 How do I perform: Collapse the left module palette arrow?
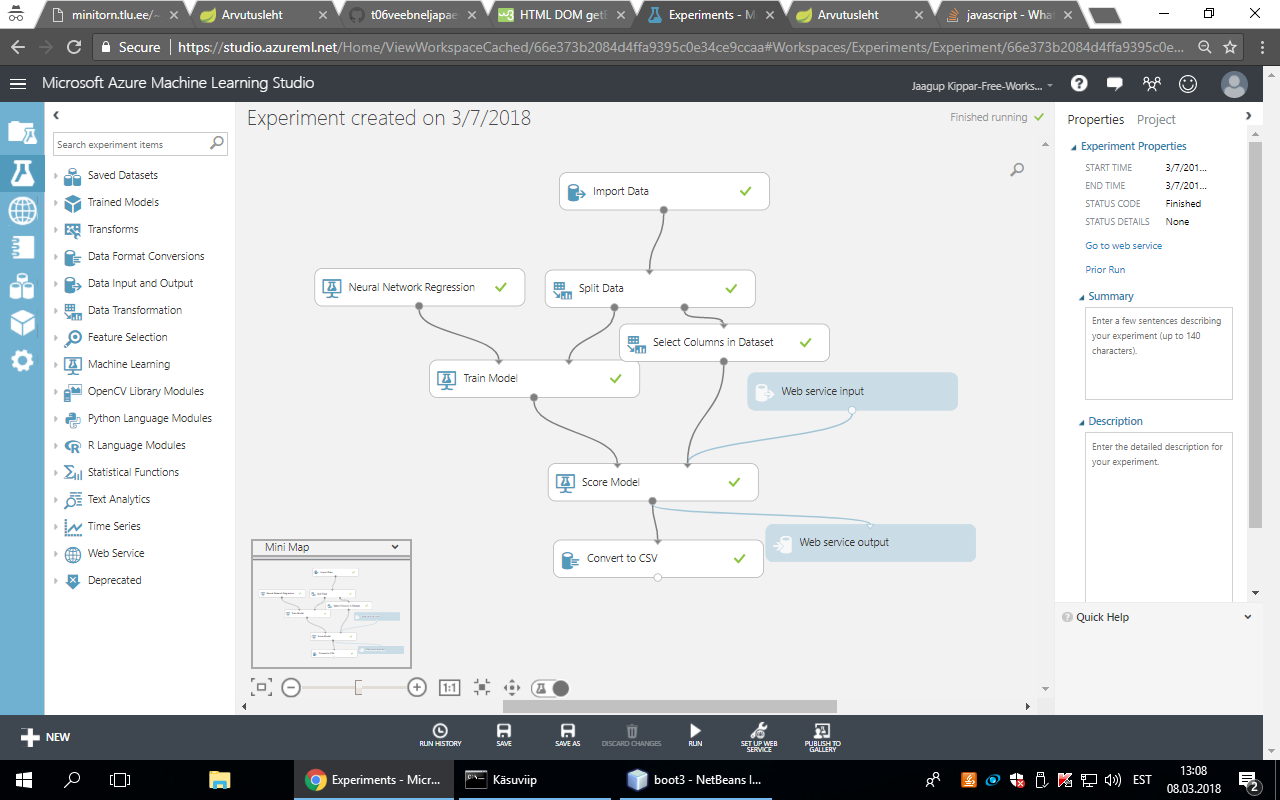pyautogui.click(x=56, y=116)
